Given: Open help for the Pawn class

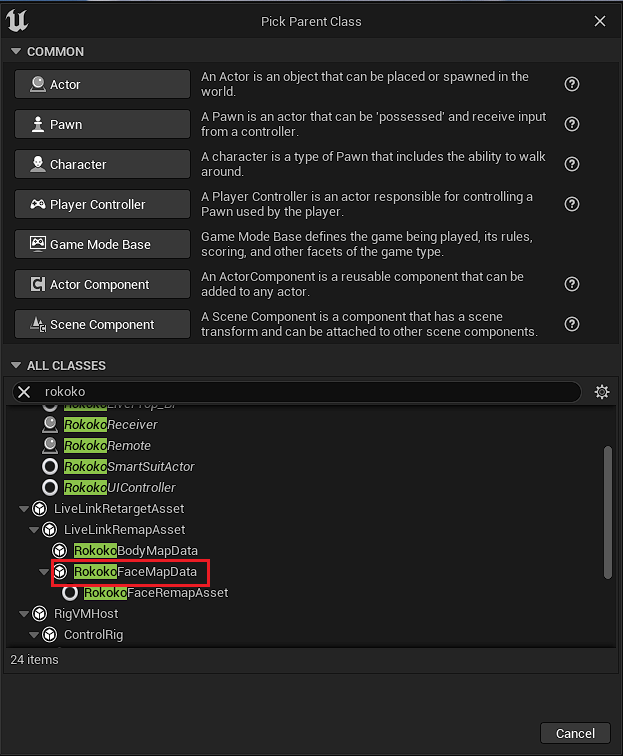Looking at the screenshot, I should pyautogui.click(x=572, y=124).
